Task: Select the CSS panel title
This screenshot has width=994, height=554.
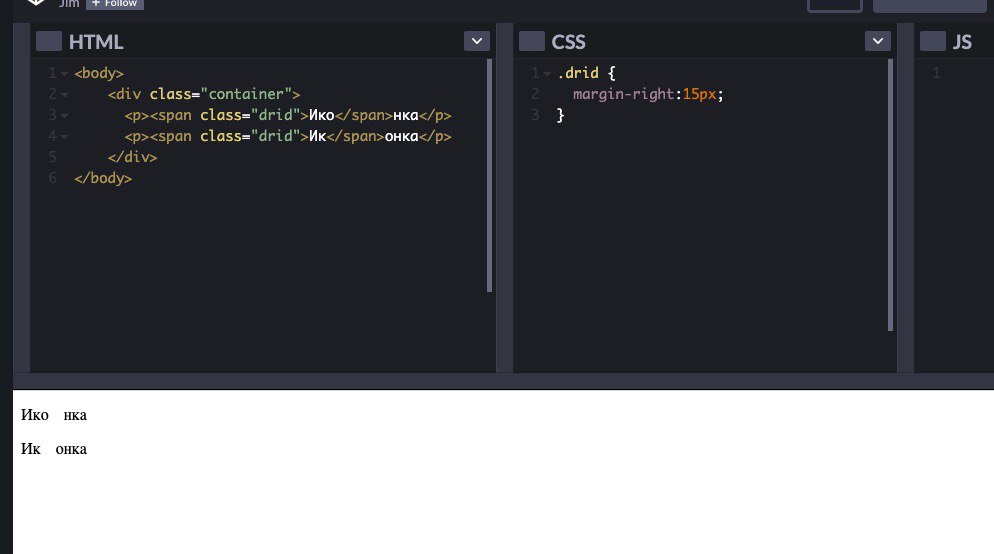Action: pos(569,42)
